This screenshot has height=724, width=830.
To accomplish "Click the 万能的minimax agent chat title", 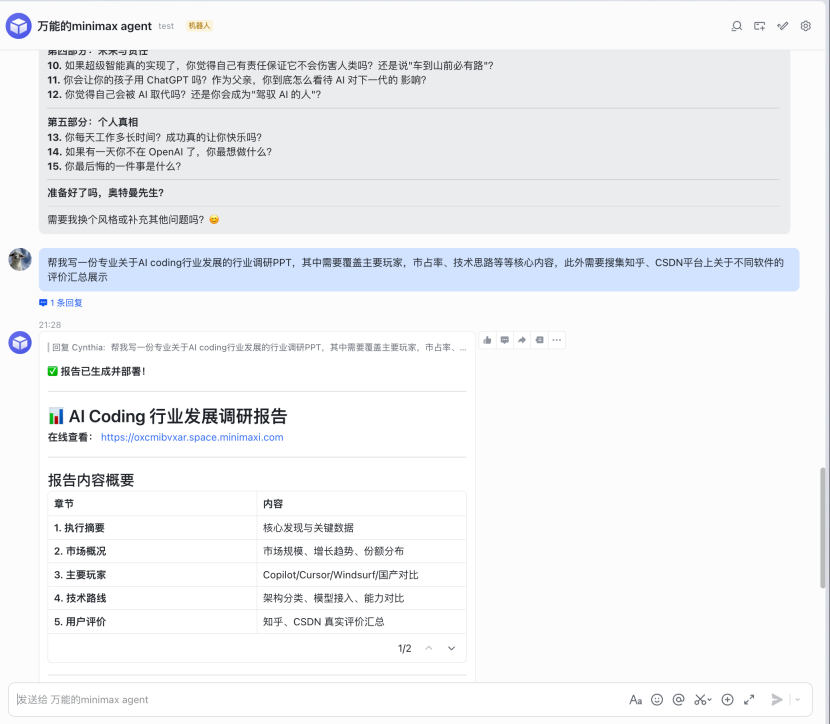I will 94,26.
